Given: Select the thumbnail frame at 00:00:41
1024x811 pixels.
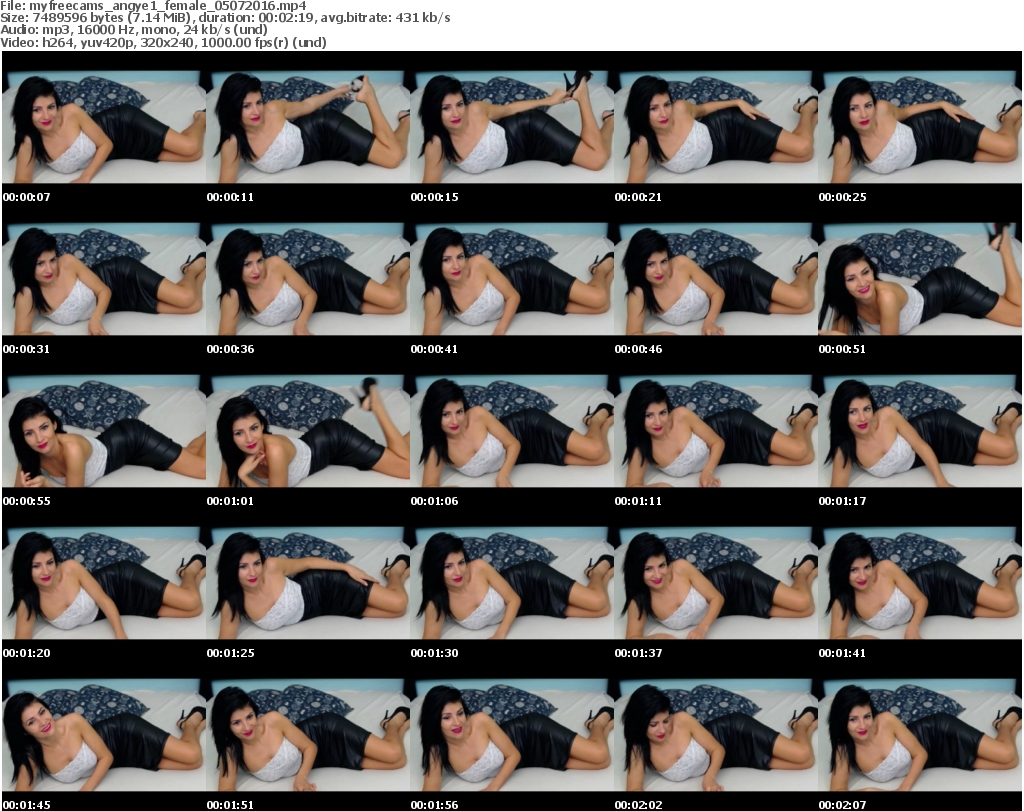Looking at the screenshot, I should 512,279.
